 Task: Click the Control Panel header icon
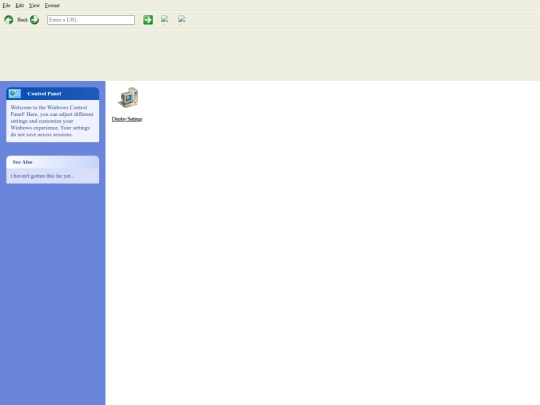[x=15, y=93]
